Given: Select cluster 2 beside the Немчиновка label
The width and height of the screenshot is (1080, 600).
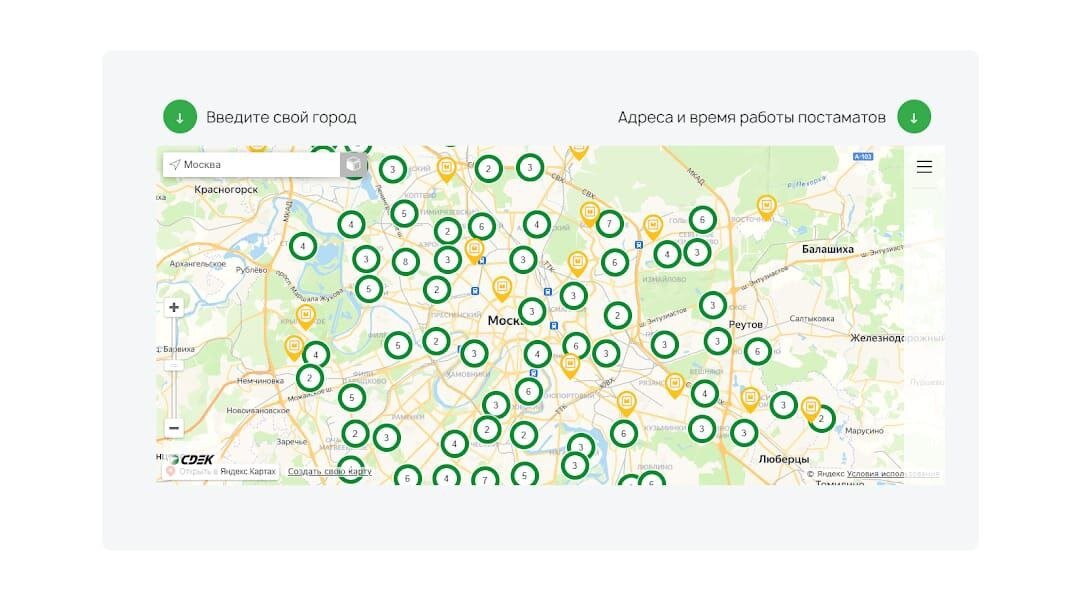Looking at the screenshot, I should pos(310,377).
